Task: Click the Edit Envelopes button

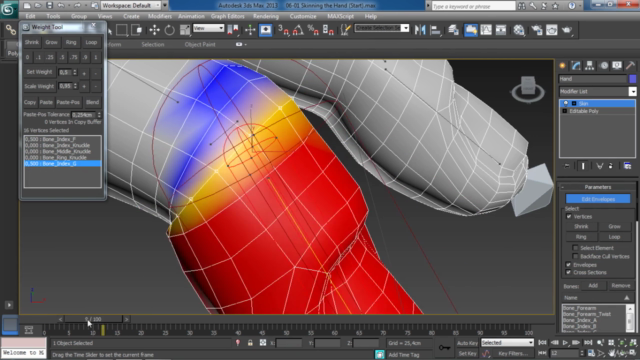Action: pyautogui.click(x=598, y=199)
